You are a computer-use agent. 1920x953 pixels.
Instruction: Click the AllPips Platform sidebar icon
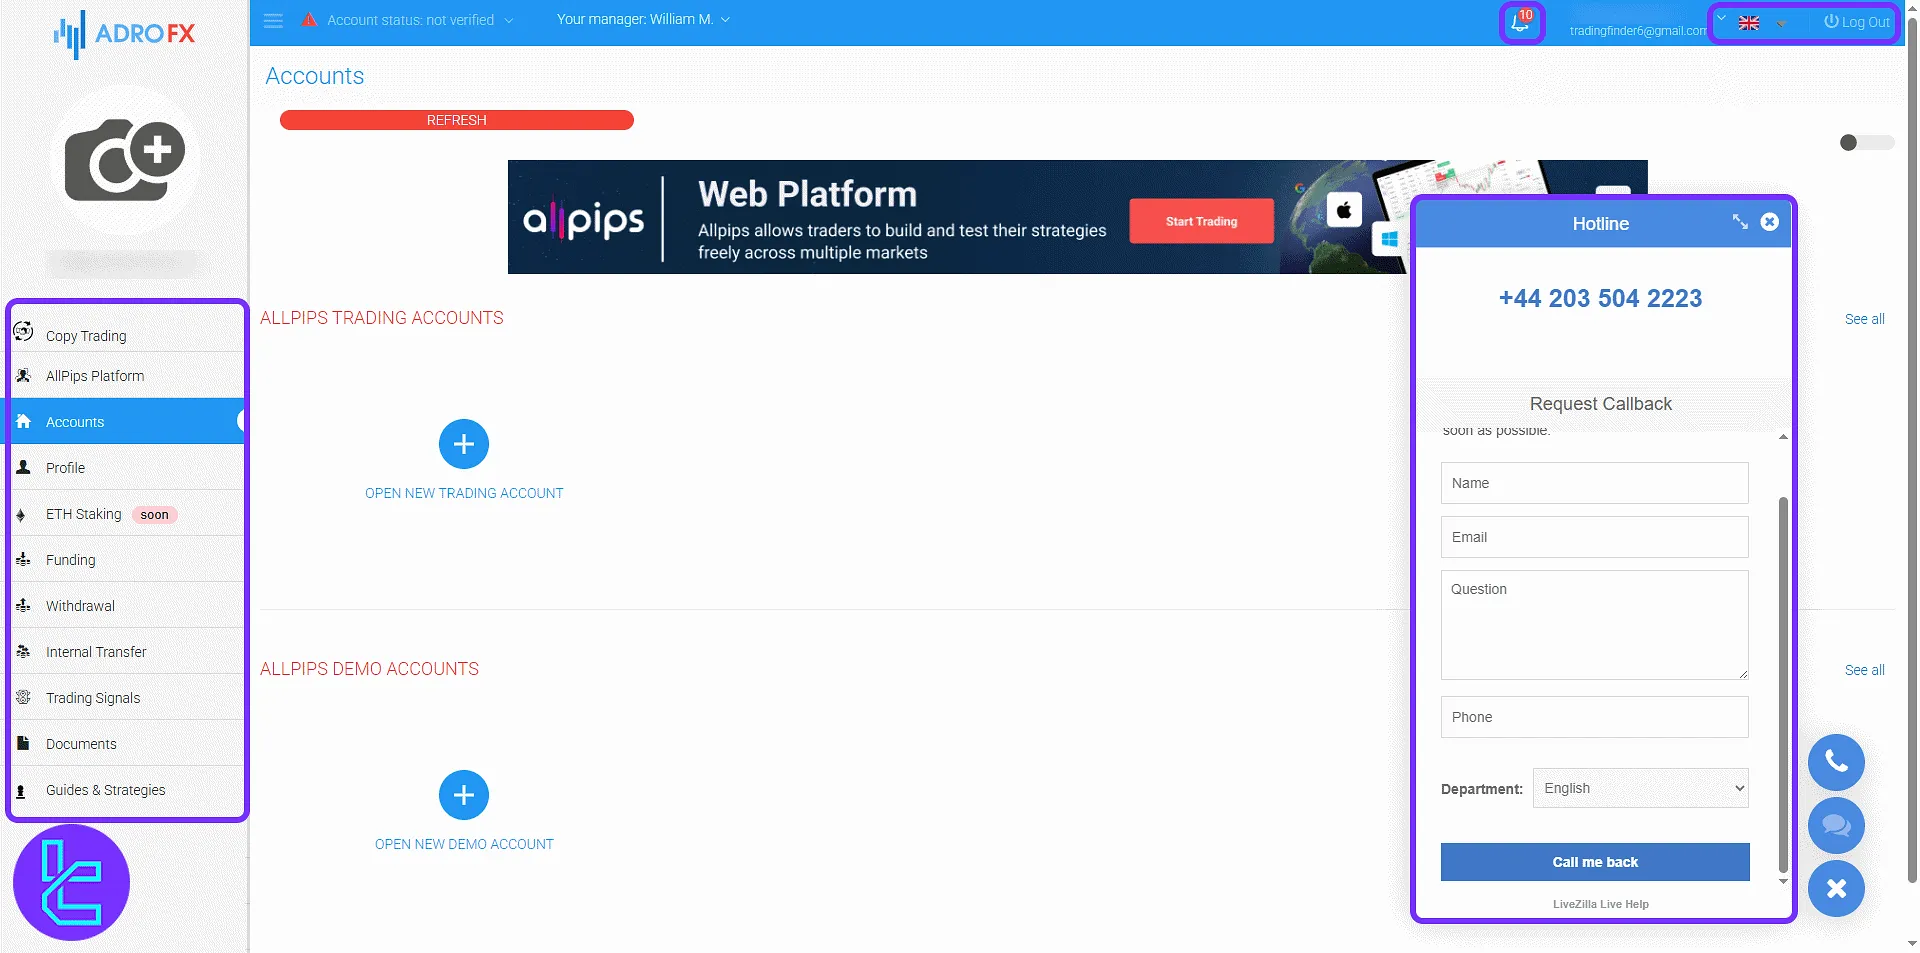(24, 376)
